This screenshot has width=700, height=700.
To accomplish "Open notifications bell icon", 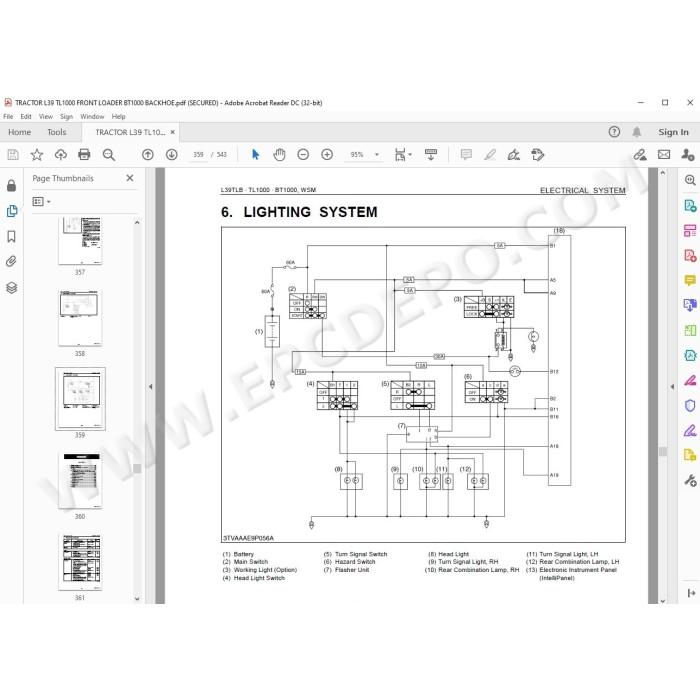I will pos(637,132).
